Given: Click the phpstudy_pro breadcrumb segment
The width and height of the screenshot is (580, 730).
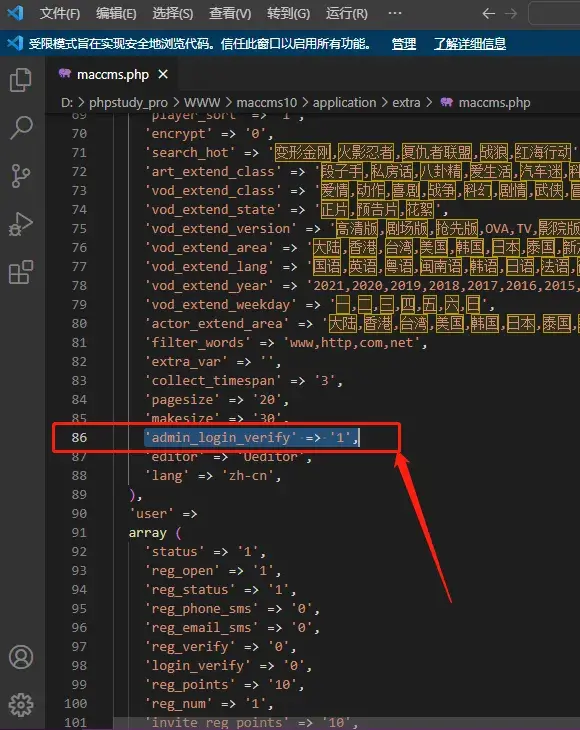Looking at the screenshot, I should [128, 102].
